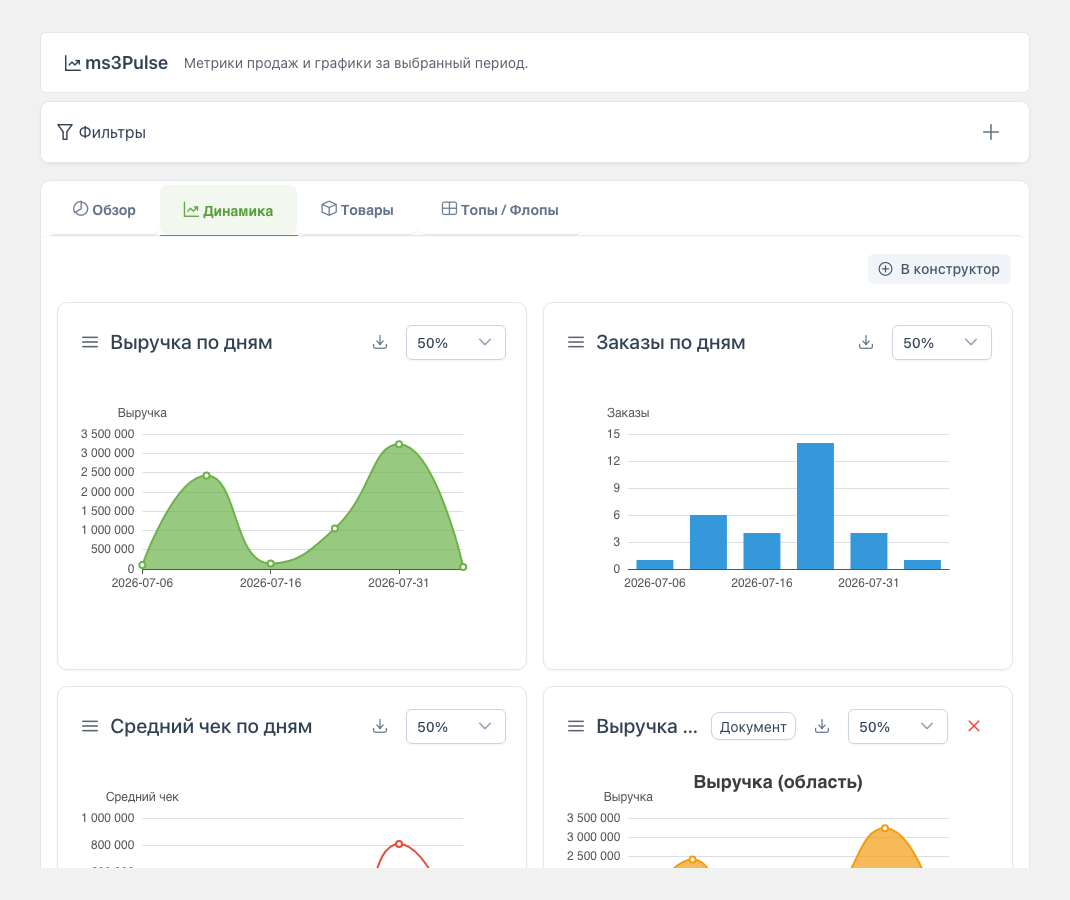Image resolution: width=1070 pixels, height=900 pixels.
Task: Grab the Выручка по дням drag handle
Action: (x=90, y=343)
